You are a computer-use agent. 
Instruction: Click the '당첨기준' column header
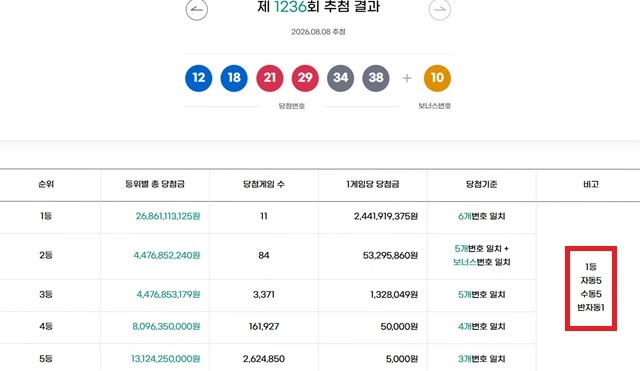tap(482, 184)
